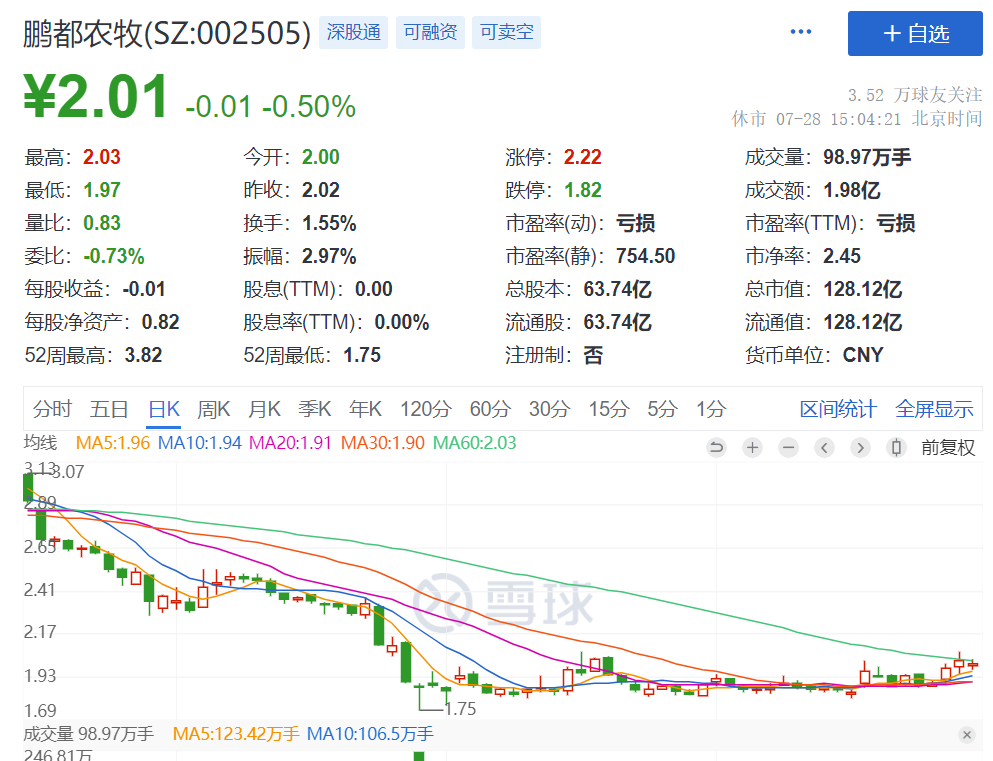Close the 成交量 volume indicator panel
Image resolution: width=993 pixels, height=761 pixels.
pyautogui.click(x=966, y=735)
